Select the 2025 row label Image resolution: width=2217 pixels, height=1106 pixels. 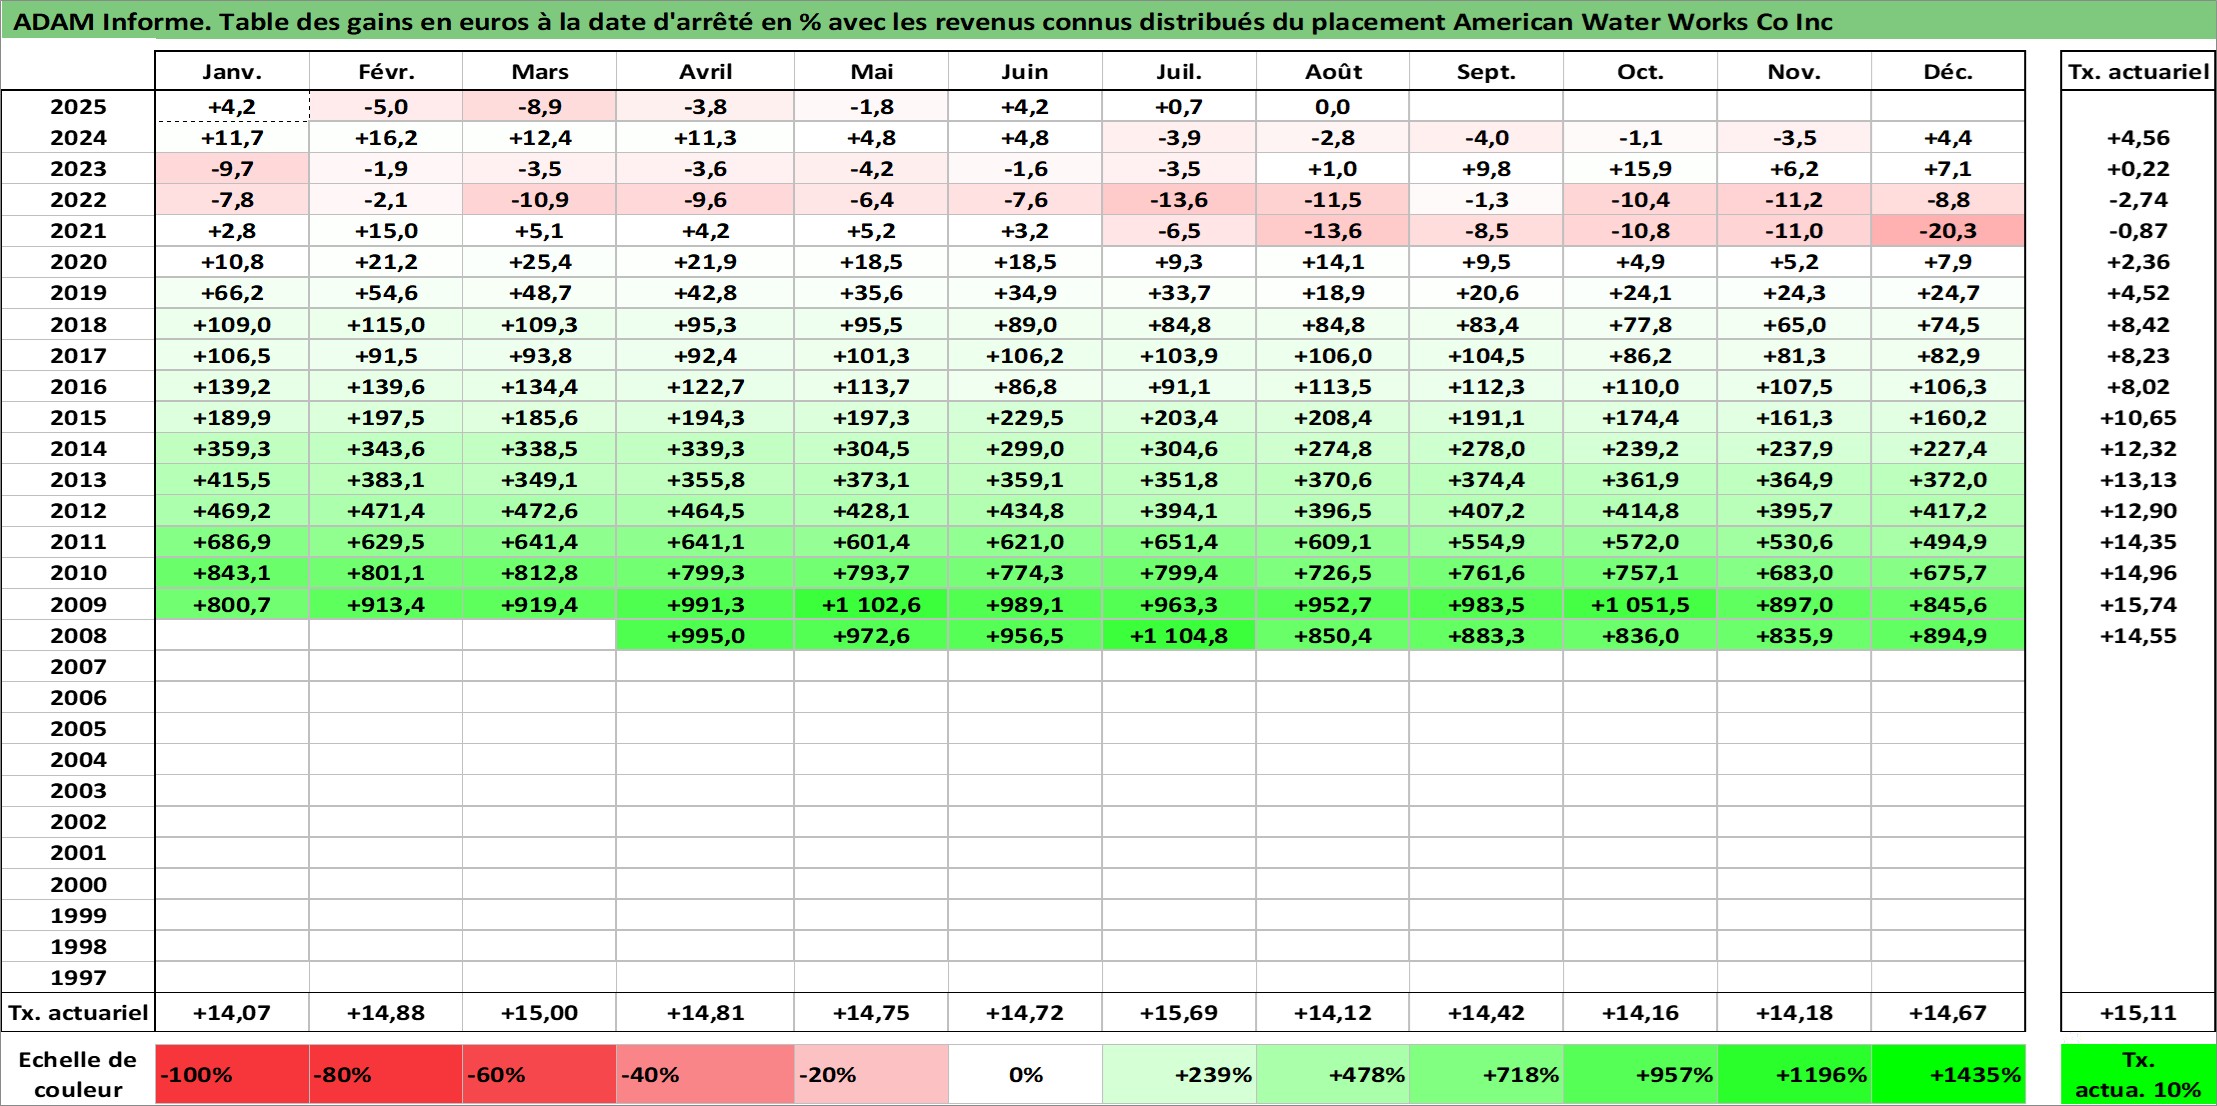point(78,107)
